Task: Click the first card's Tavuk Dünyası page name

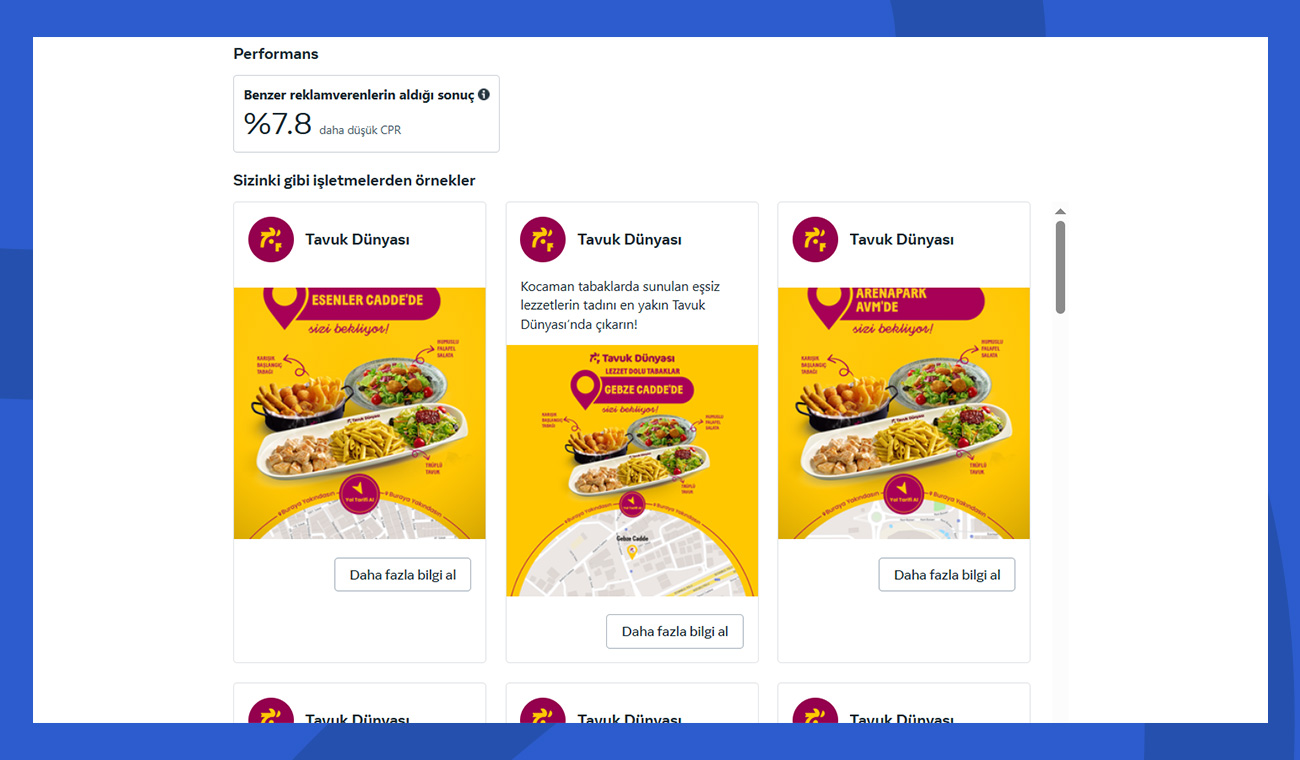Action: [x=357, y=240]
